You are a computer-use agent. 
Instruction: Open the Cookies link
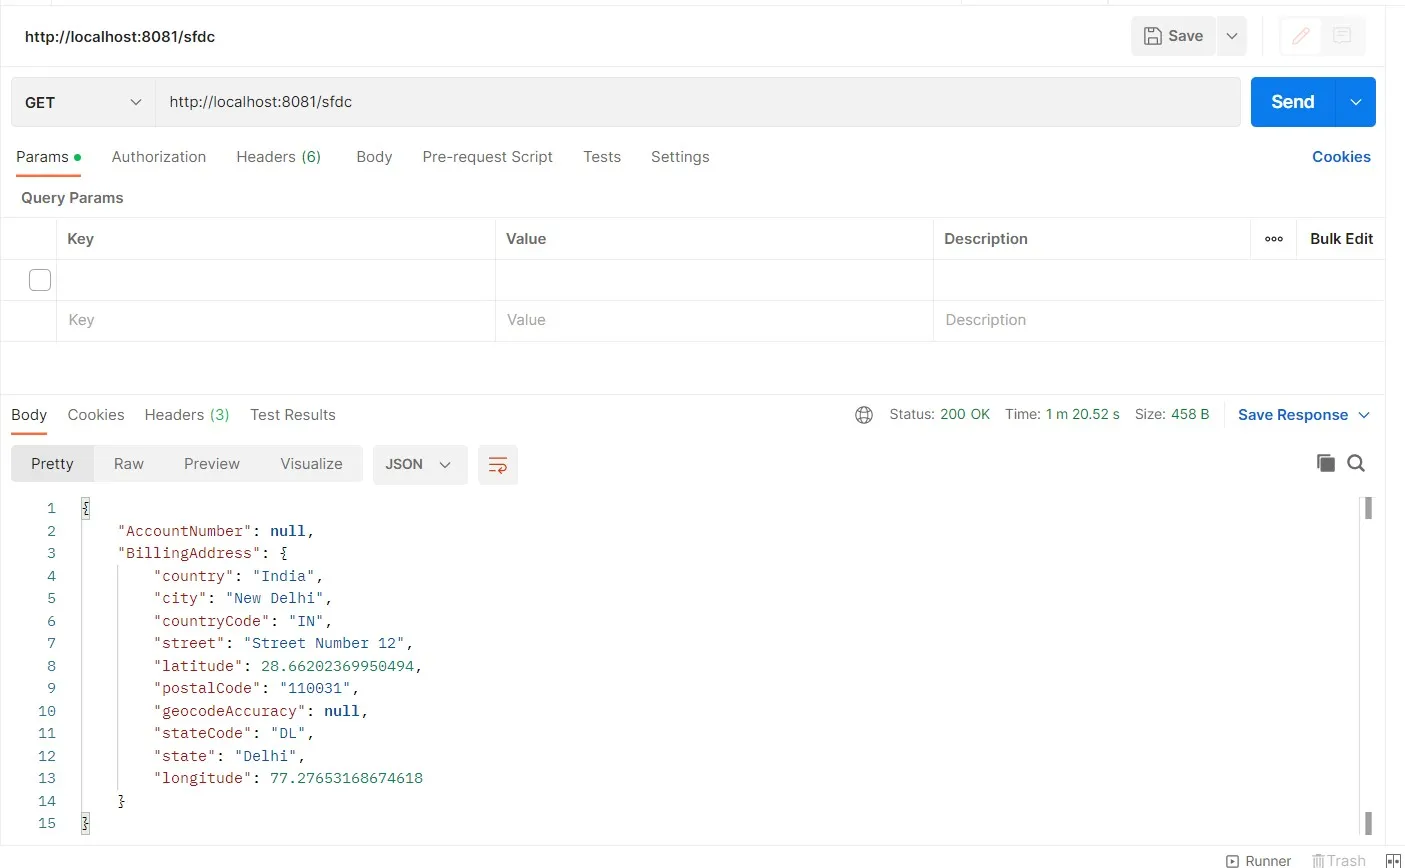click(x=1341, y=157)
